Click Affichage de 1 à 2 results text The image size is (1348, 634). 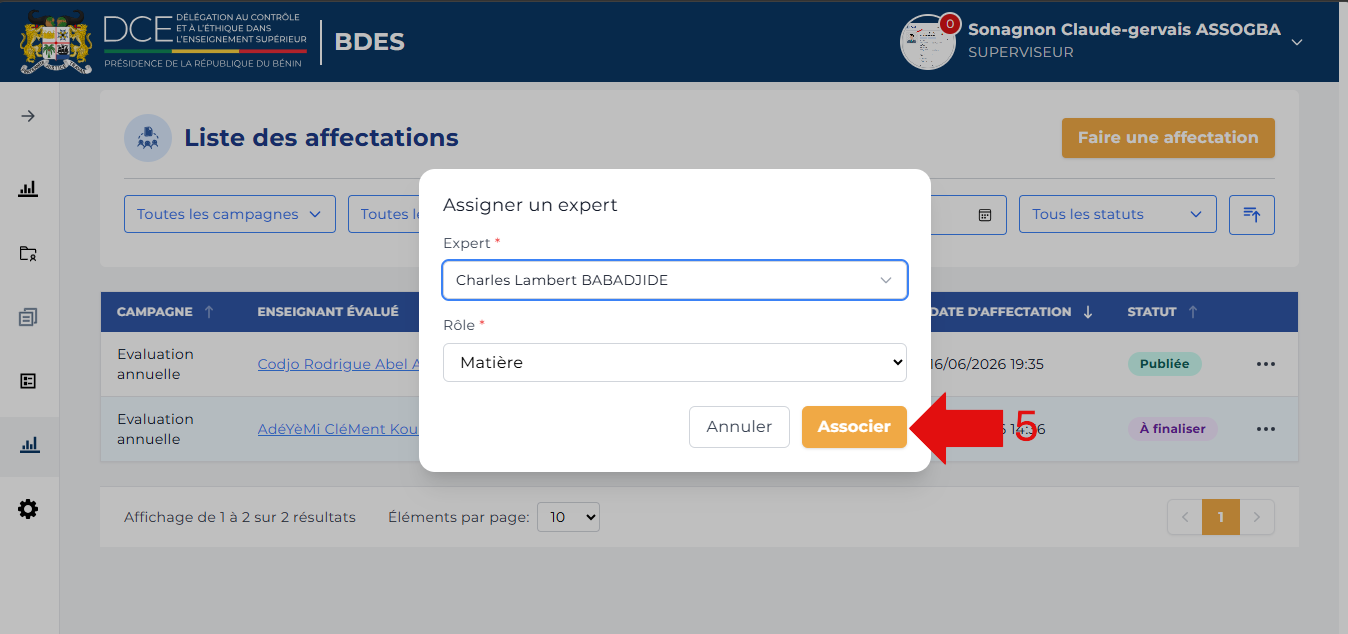pyautogui.click(x=240, y=517)
